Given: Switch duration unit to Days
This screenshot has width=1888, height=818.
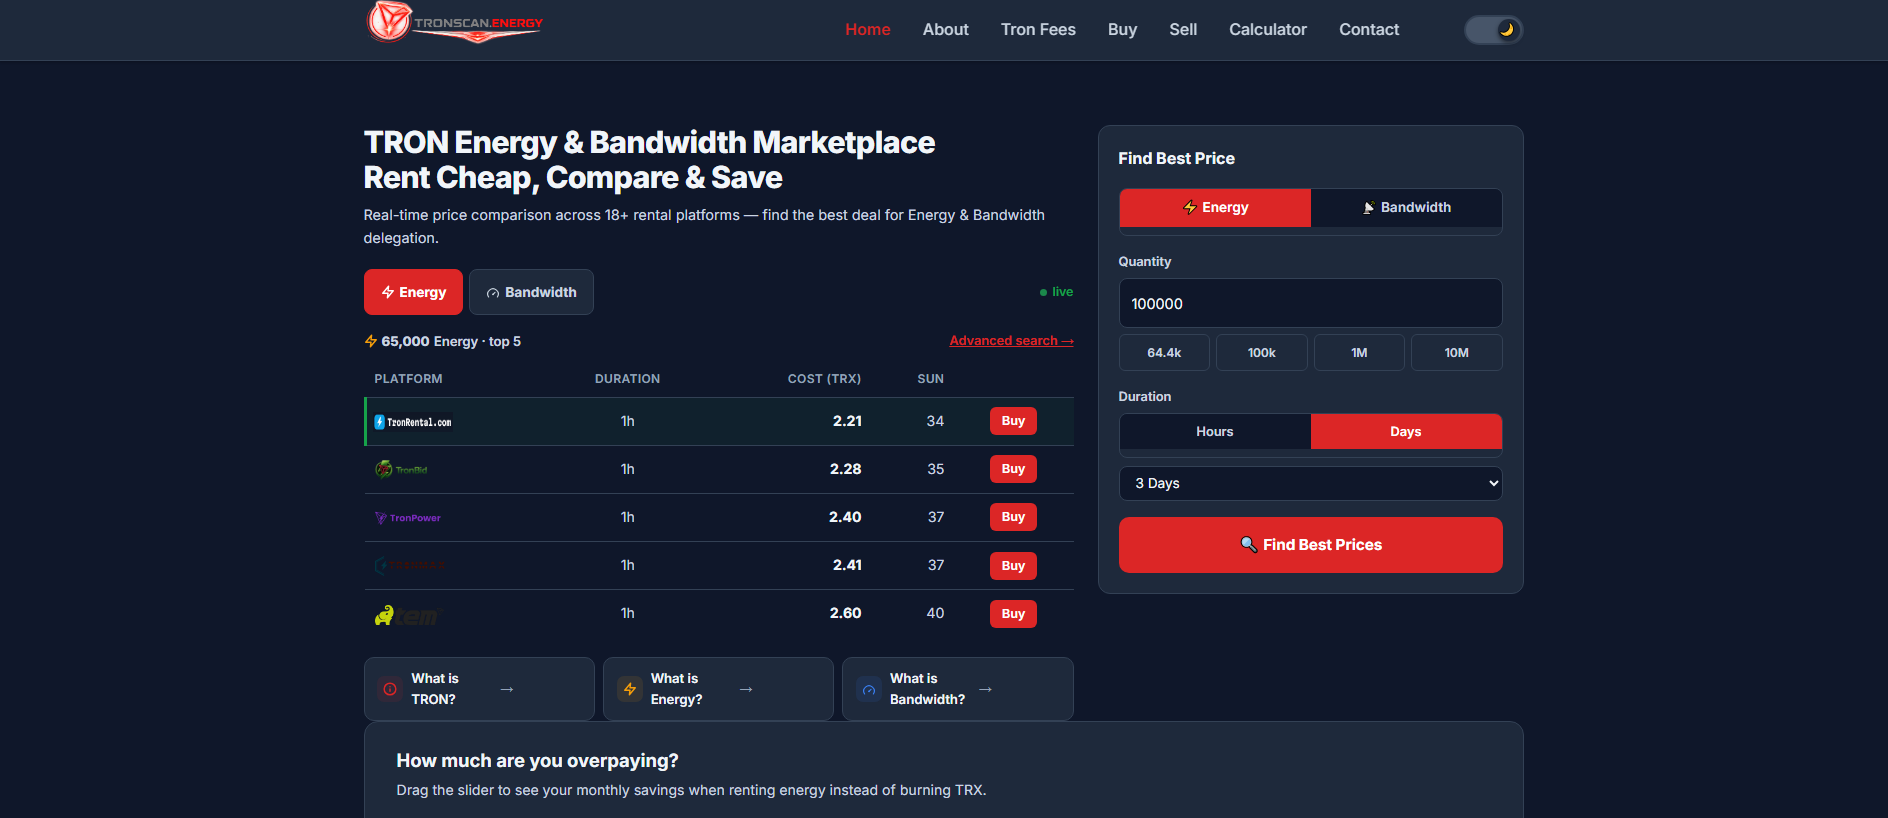Looking at the screenshot, I should click(x=1406, y=432).
